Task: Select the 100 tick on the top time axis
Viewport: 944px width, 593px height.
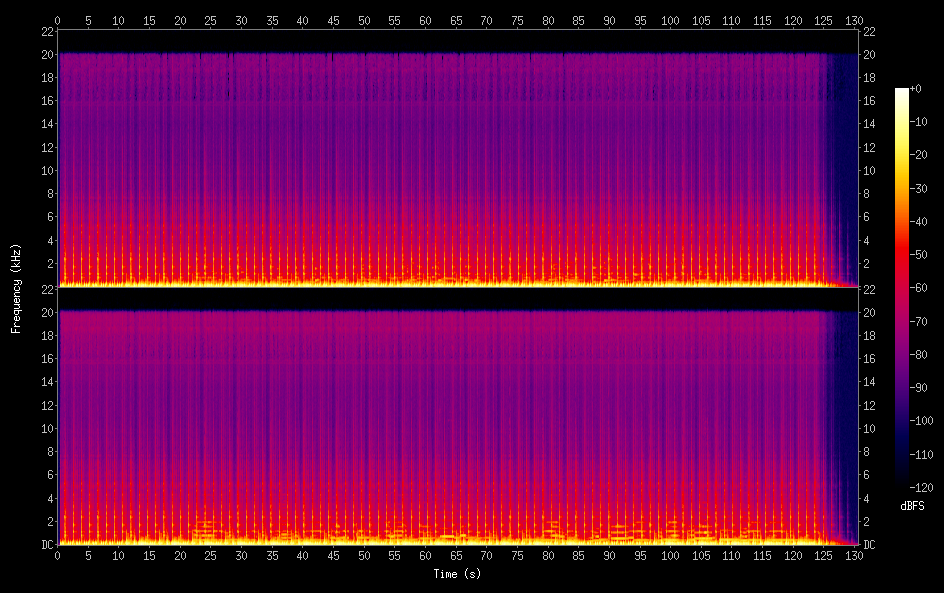Action: click(x=670, y=20)
